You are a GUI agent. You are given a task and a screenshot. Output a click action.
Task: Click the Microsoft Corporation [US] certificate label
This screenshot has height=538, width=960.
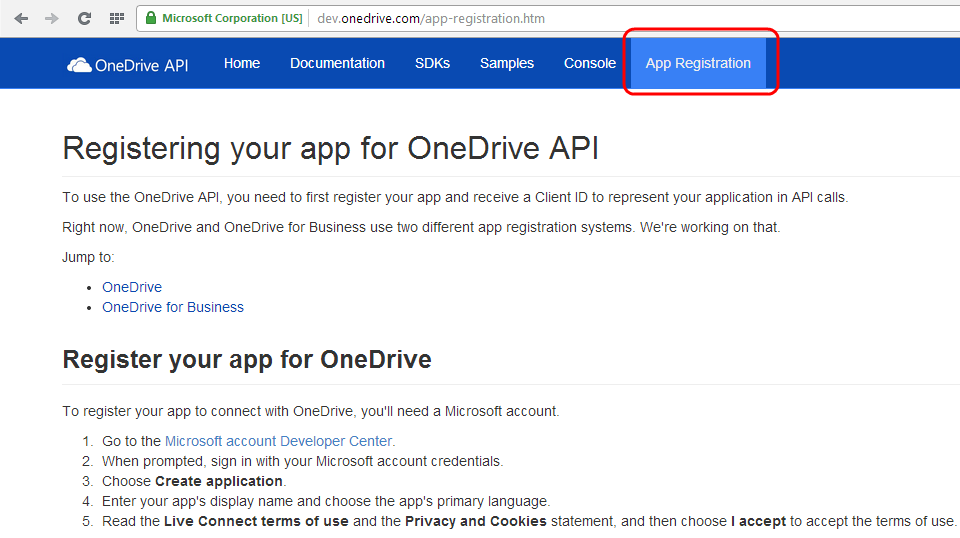[x=232, y=18]
